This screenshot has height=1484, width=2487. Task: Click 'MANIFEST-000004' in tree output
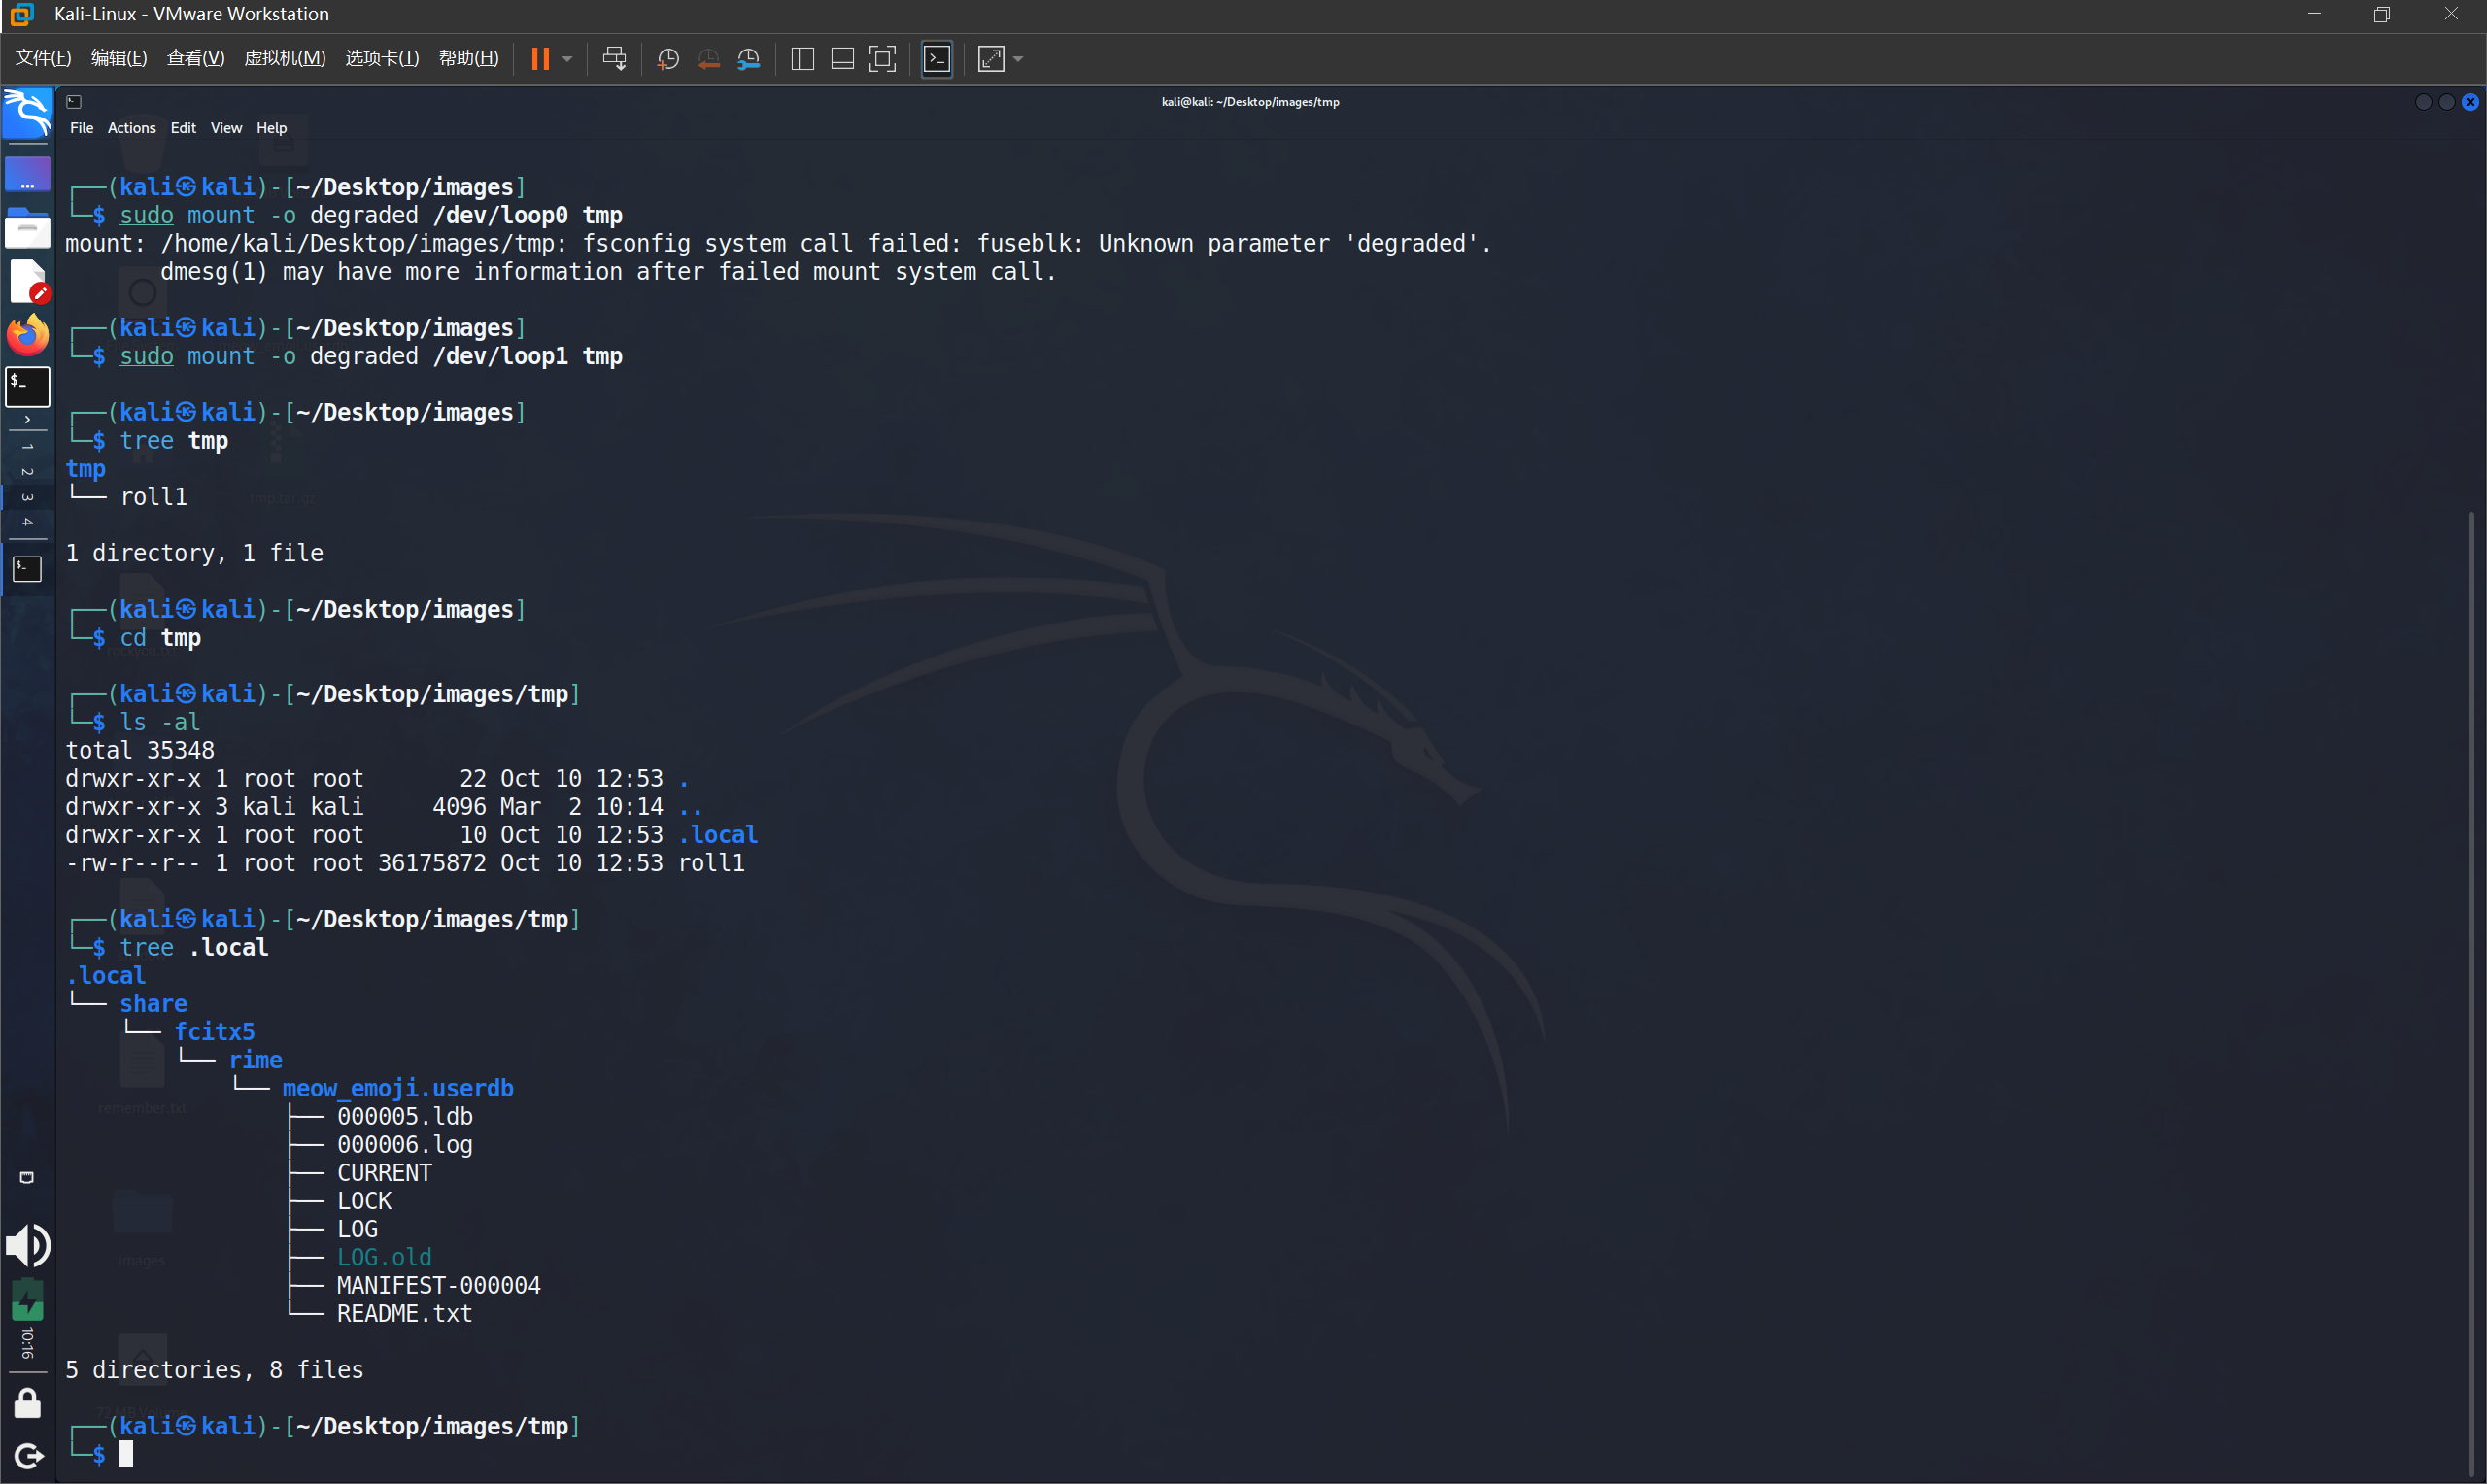point(438,1285)
